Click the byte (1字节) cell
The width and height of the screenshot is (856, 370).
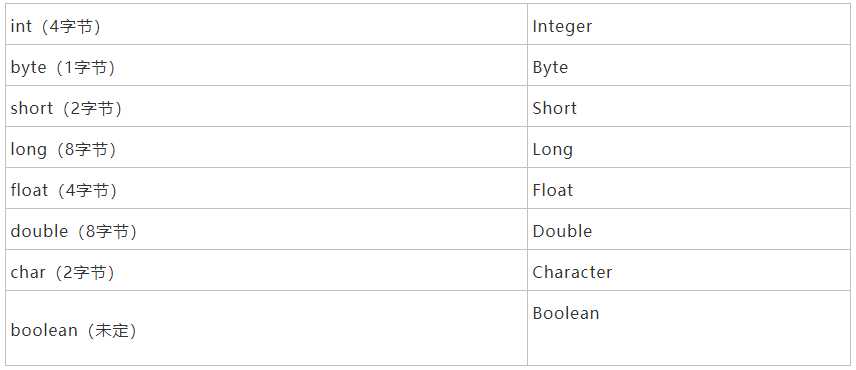(266, 65)
